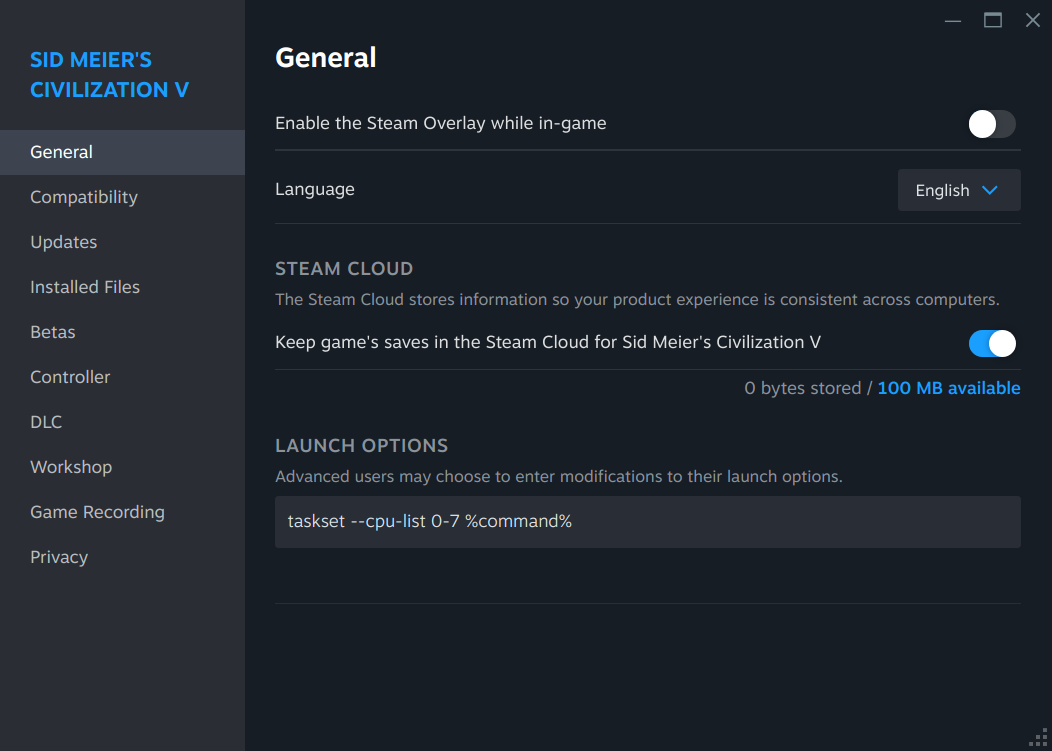This screenshot has width=1052, height=751.
Task: Click the Language dropdown chevron
Action: pos(990,190)
